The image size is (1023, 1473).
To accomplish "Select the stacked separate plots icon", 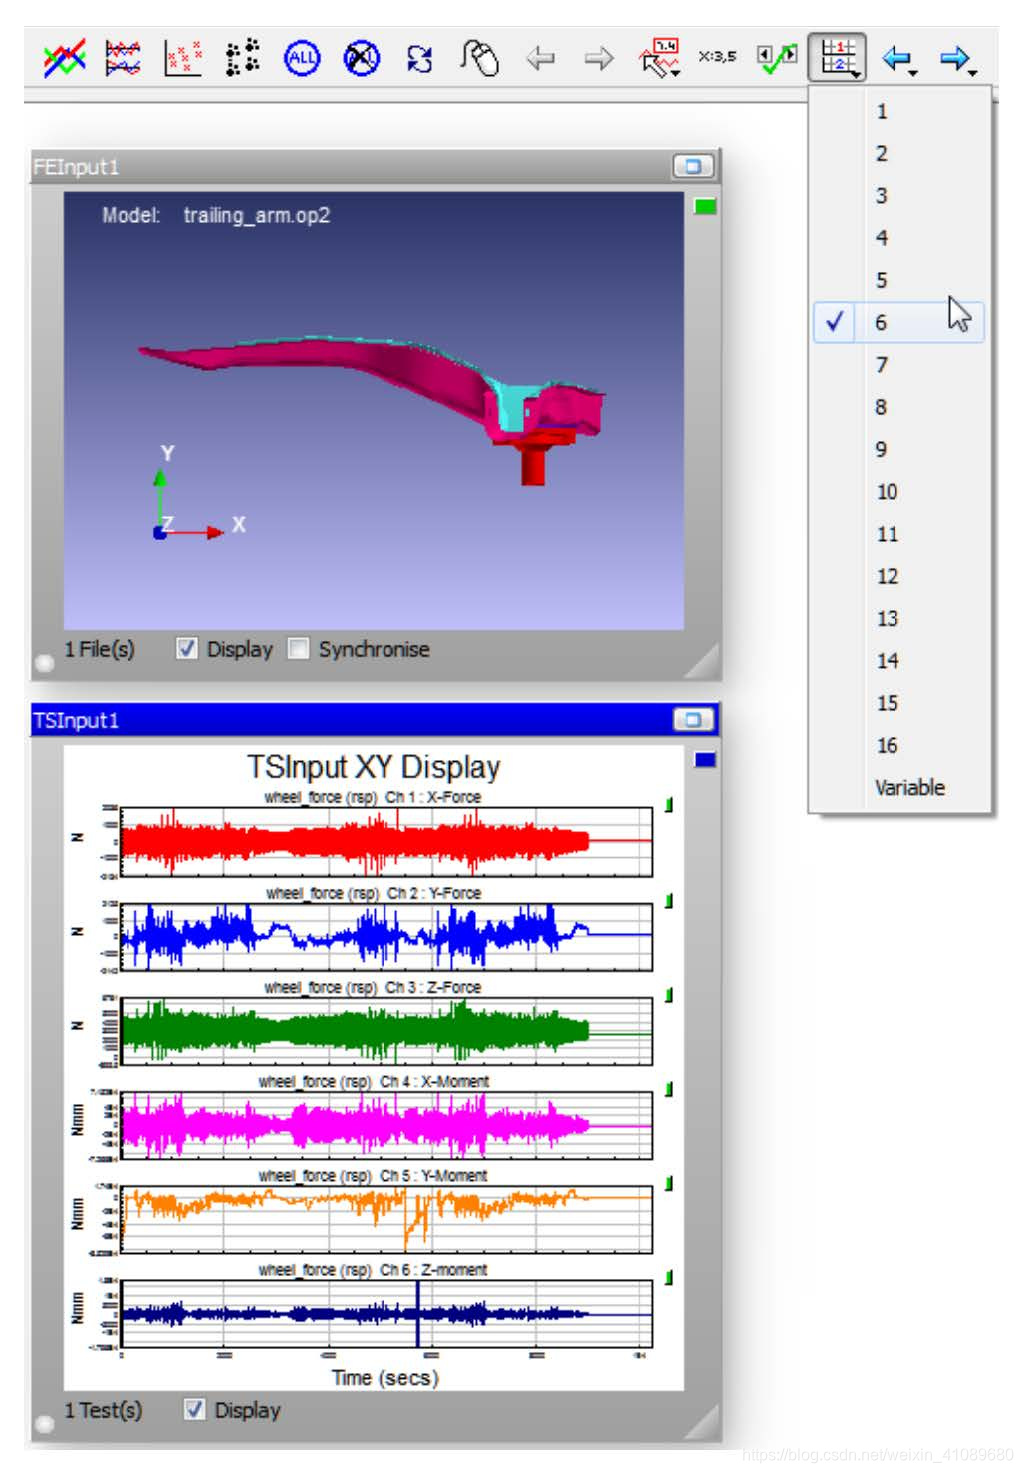I will coord(123,59).
